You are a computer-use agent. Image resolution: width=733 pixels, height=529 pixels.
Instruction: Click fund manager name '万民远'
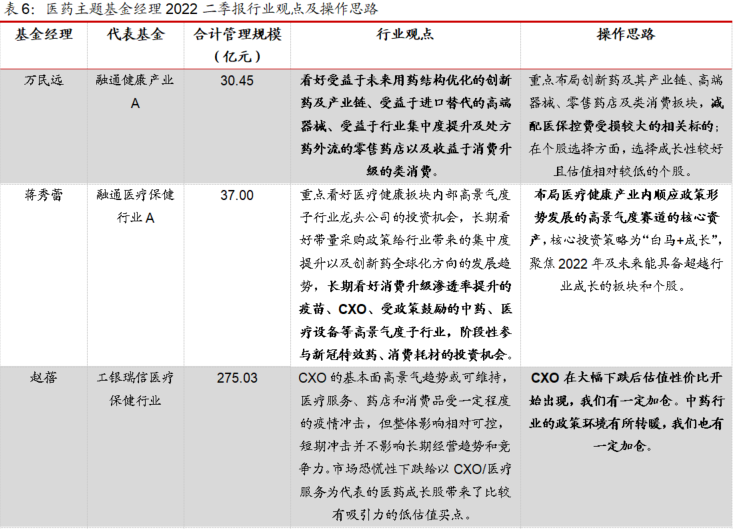coord(43,80)
